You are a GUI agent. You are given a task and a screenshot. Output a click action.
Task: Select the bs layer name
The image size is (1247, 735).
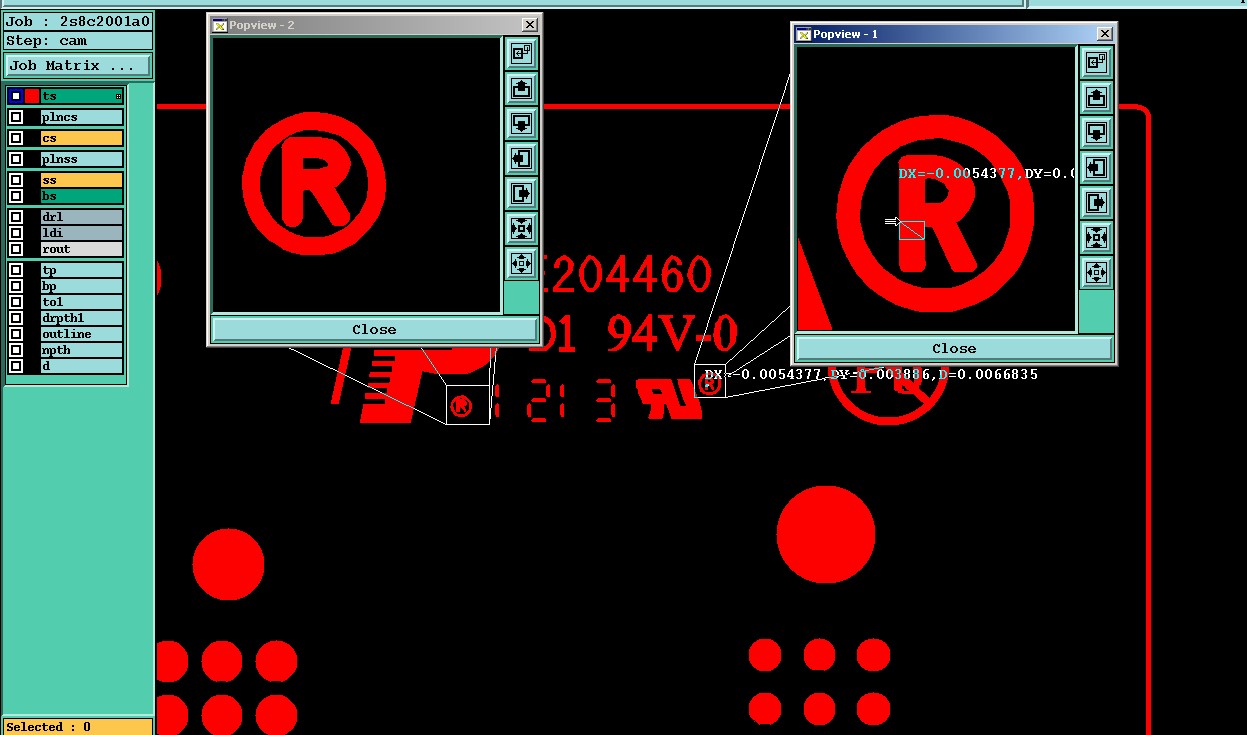pyautogui.click(x=82, y=196)
